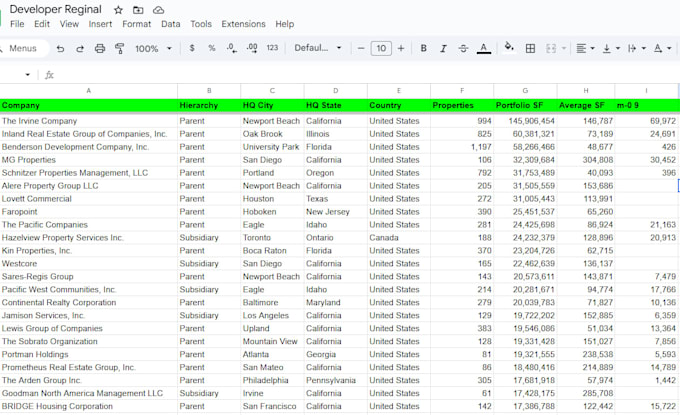Open the fill color picker
680x415 pixels.
pyautogui.click(x=509, y=47)
